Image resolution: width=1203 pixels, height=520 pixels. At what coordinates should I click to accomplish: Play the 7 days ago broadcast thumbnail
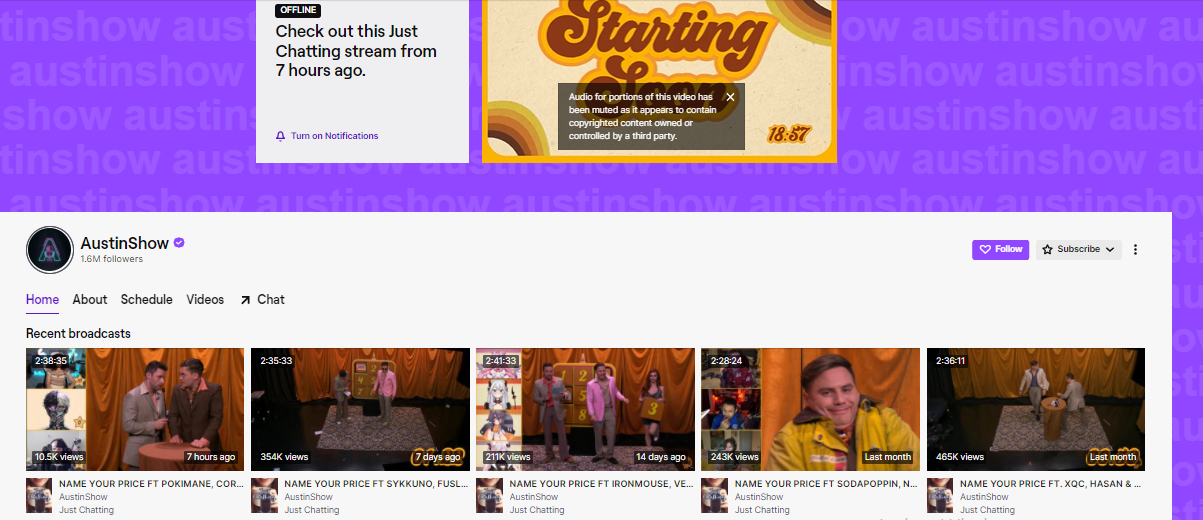tap(360, 409)
